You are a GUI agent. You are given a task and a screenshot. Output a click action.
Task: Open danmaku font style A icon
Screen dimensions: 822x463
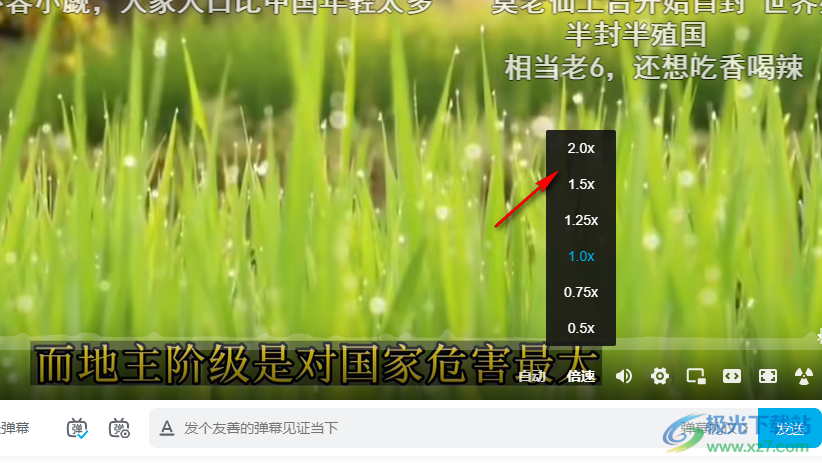[x=167, y=428]
